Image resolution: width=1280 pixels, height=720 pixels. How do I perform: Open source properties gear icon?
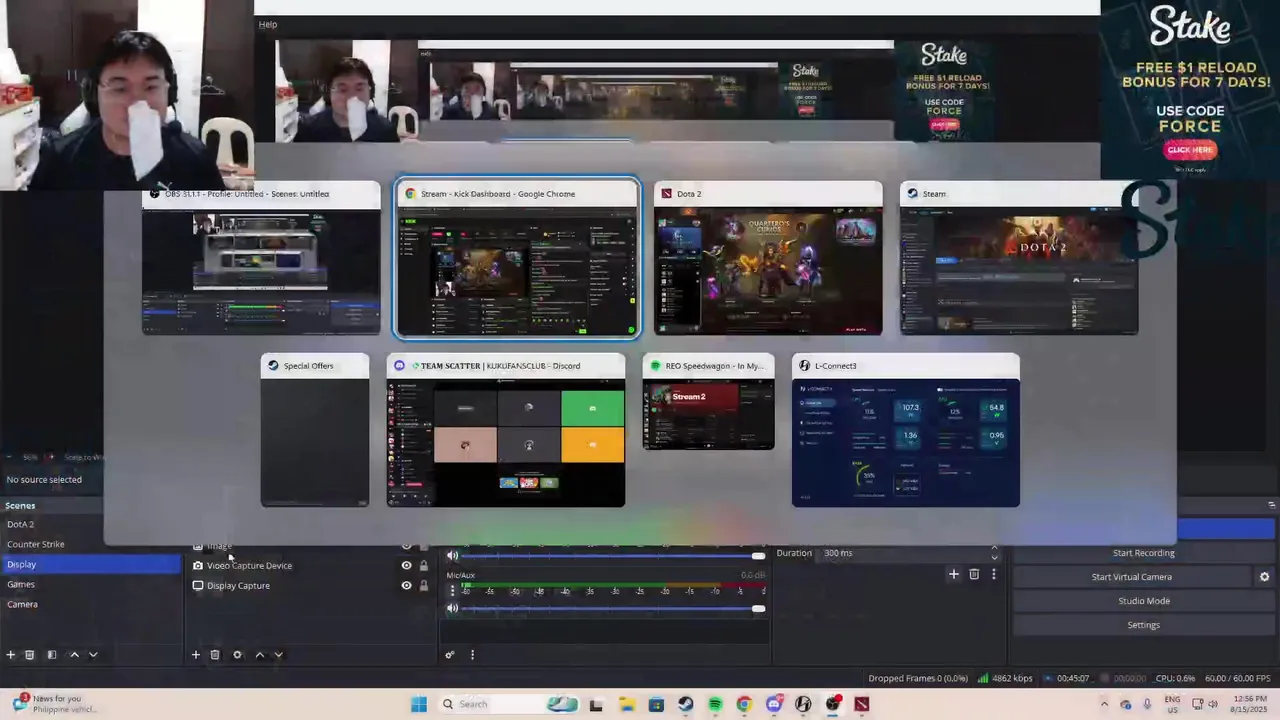[x=237, y=655]
